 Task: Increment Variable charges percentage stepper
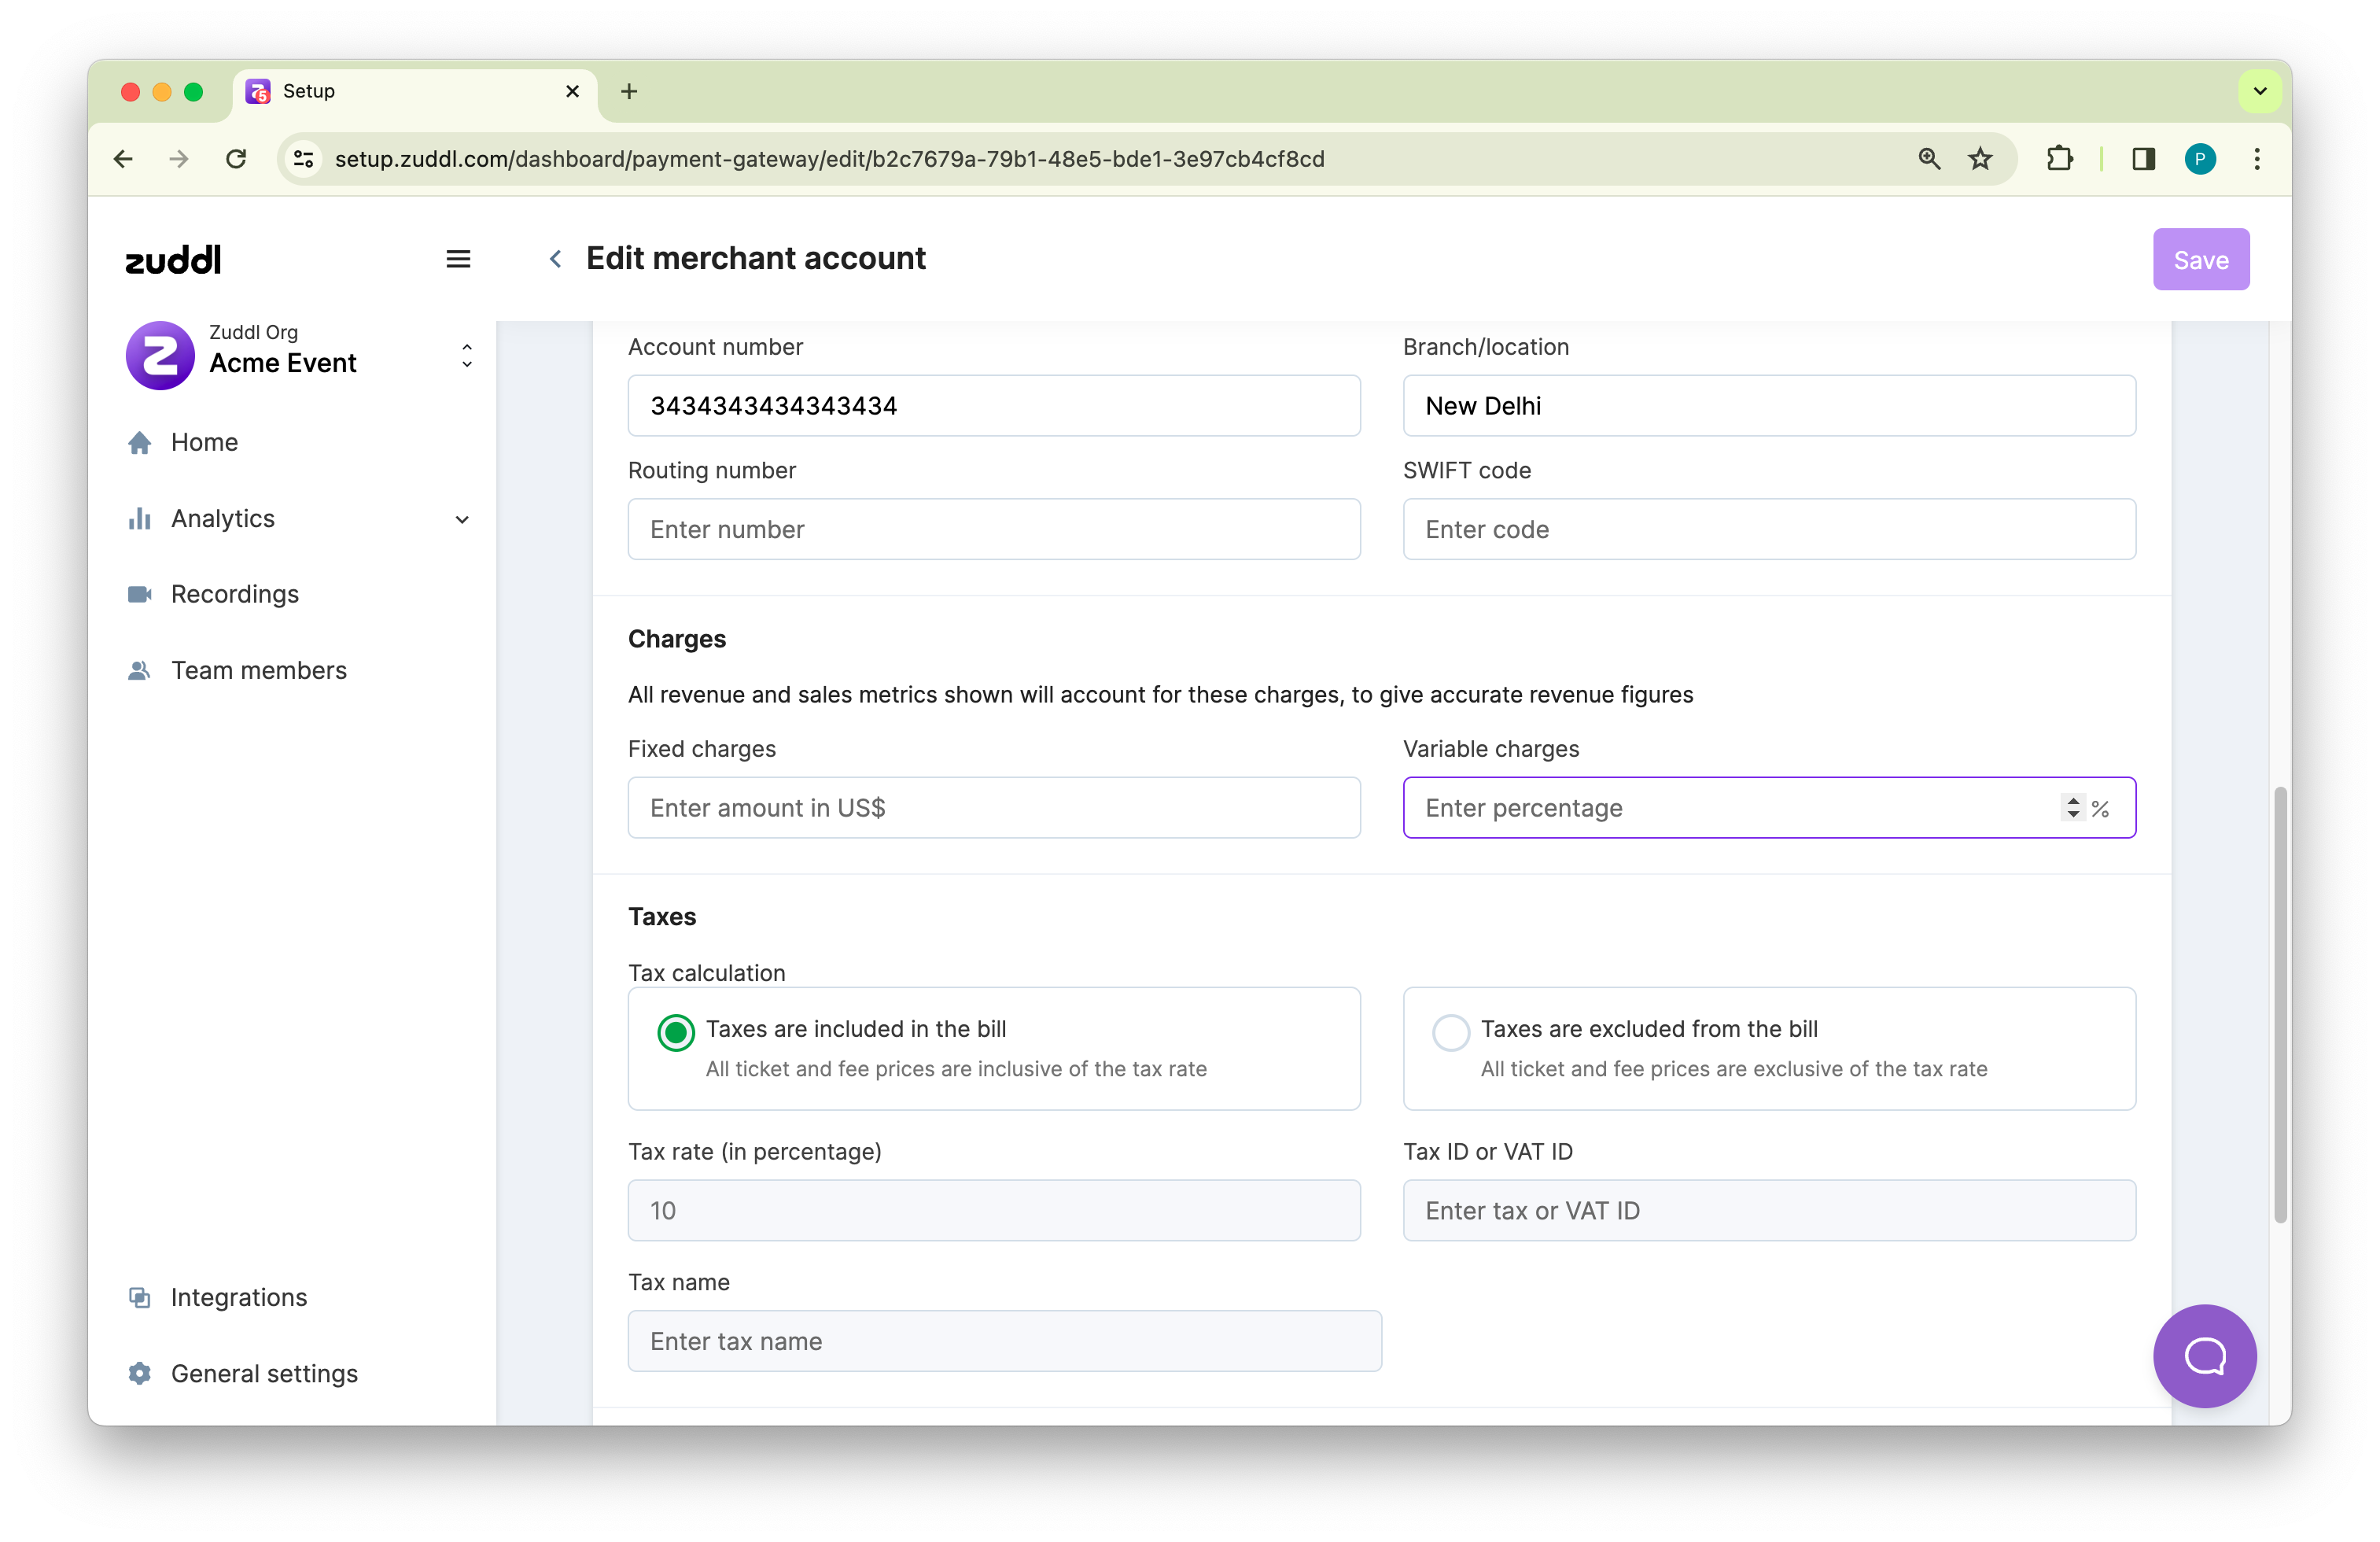(x=2073, y=800)
